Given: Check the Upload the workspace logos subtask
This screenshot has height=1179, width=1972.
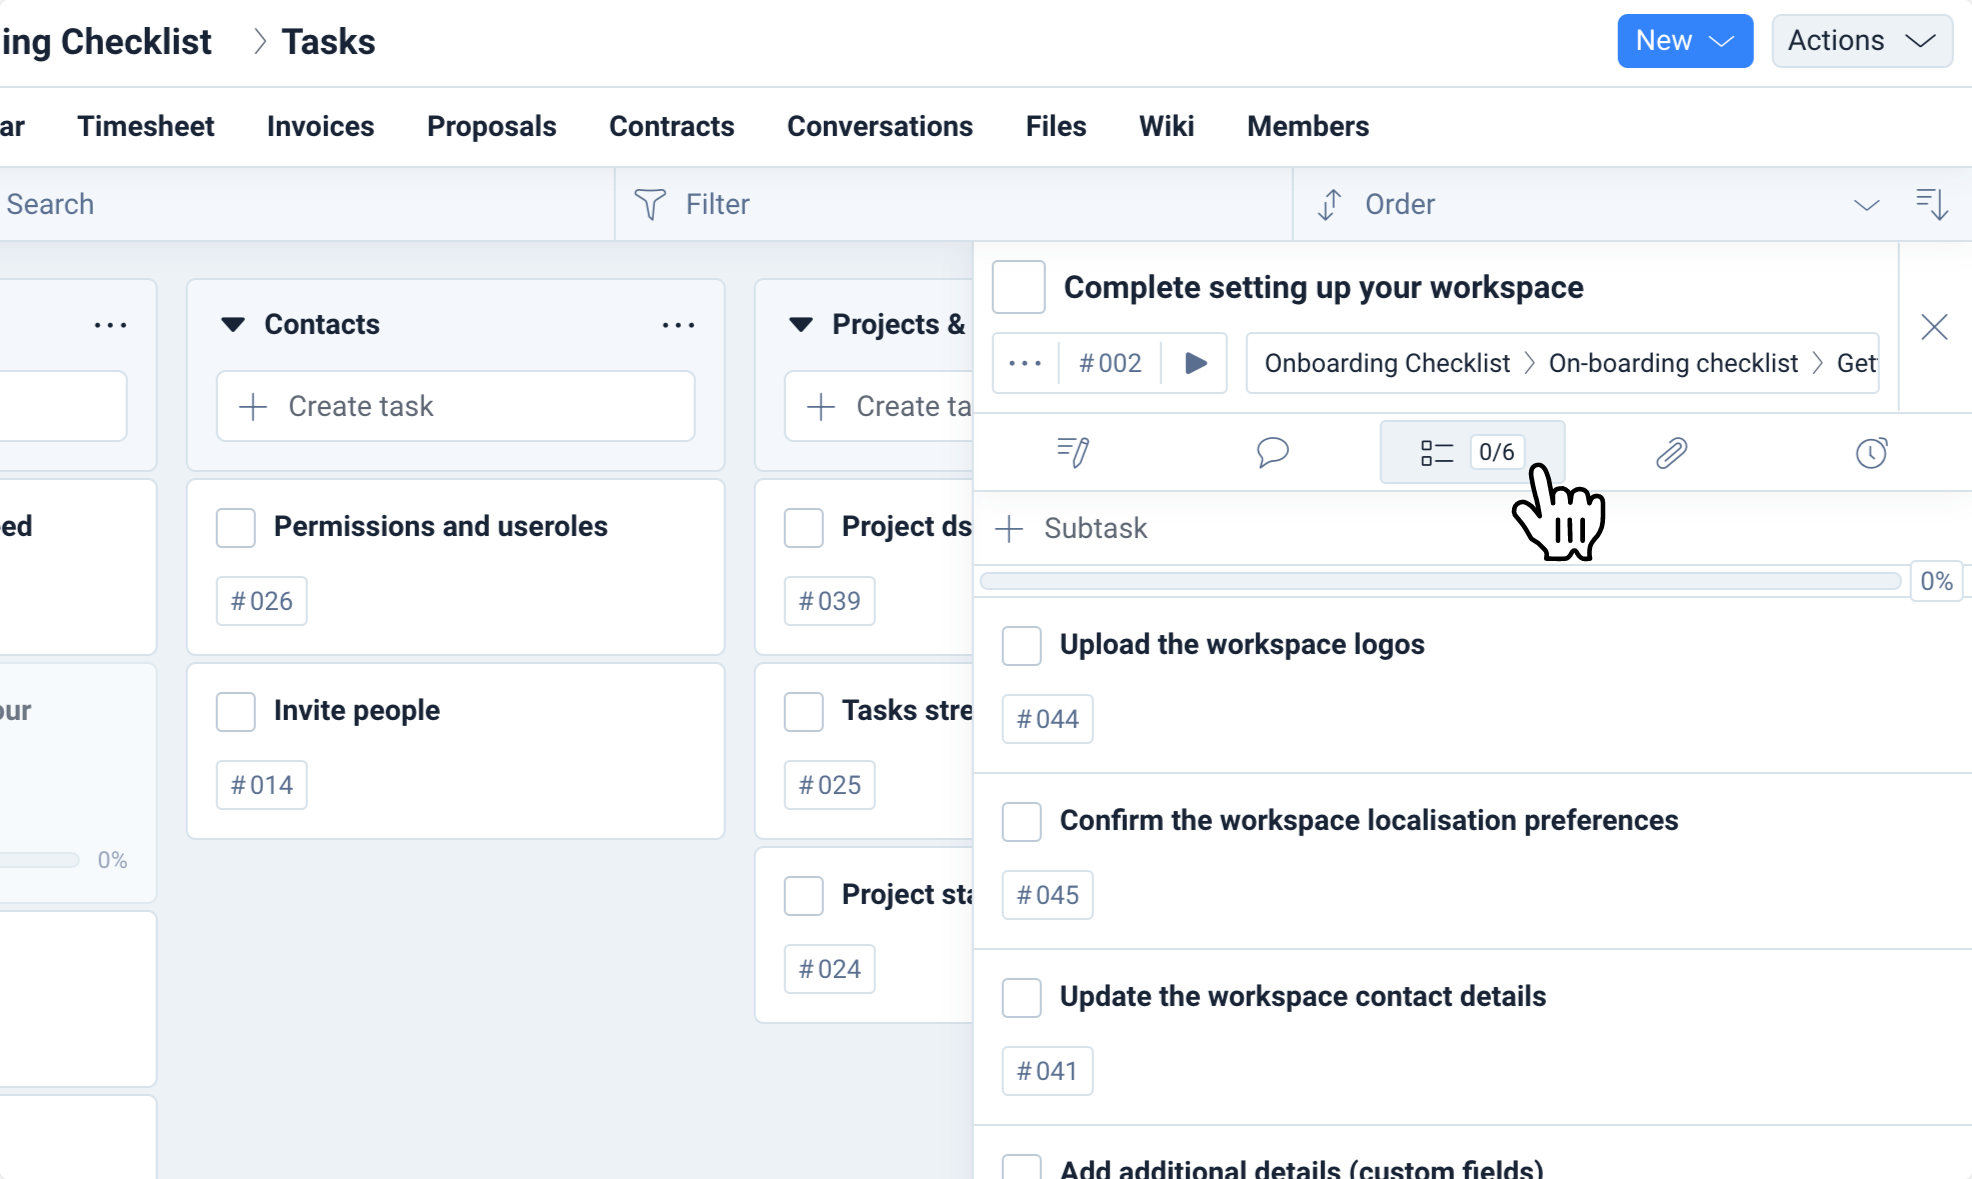Looking at the screenshot, I should tap(1021, 646).
